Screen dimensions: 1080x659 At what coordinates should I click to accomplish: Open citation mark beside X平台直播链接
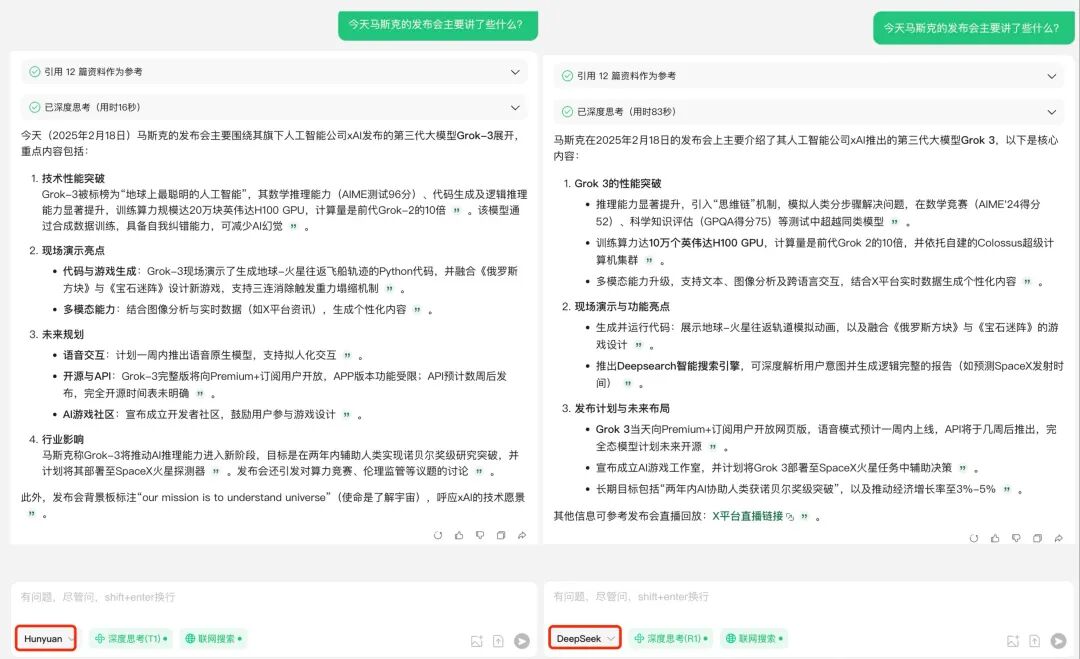click(x=804, y=516)
